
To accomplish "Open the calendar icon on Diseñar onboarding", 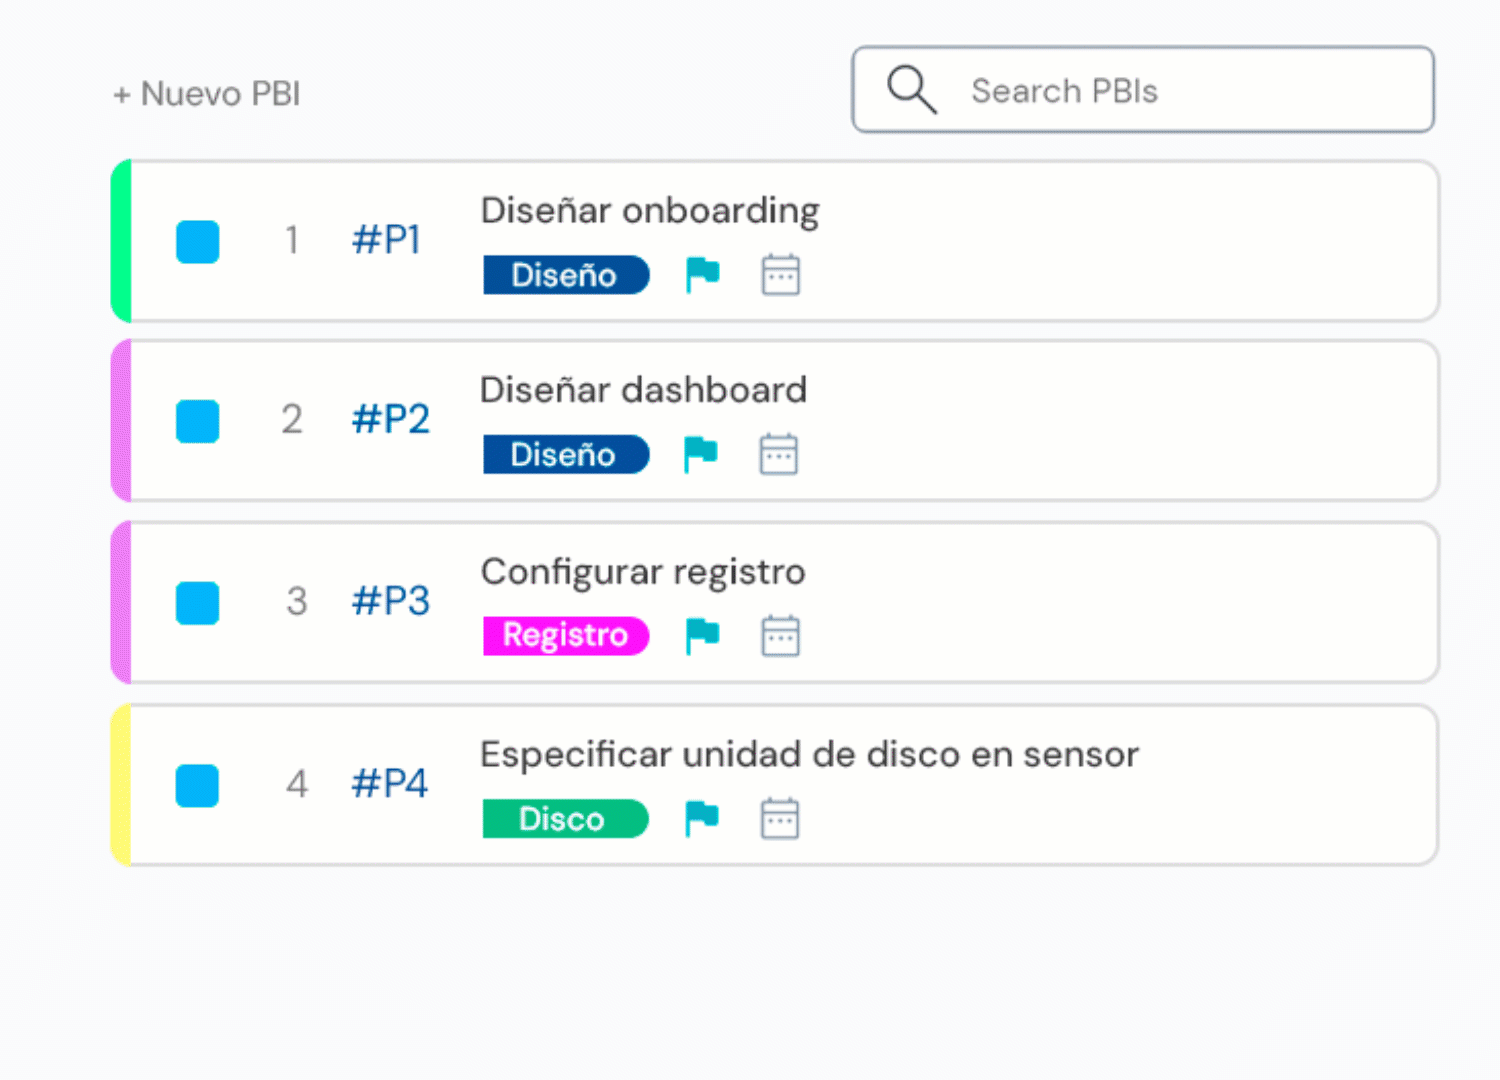I will tap(780, 275).
